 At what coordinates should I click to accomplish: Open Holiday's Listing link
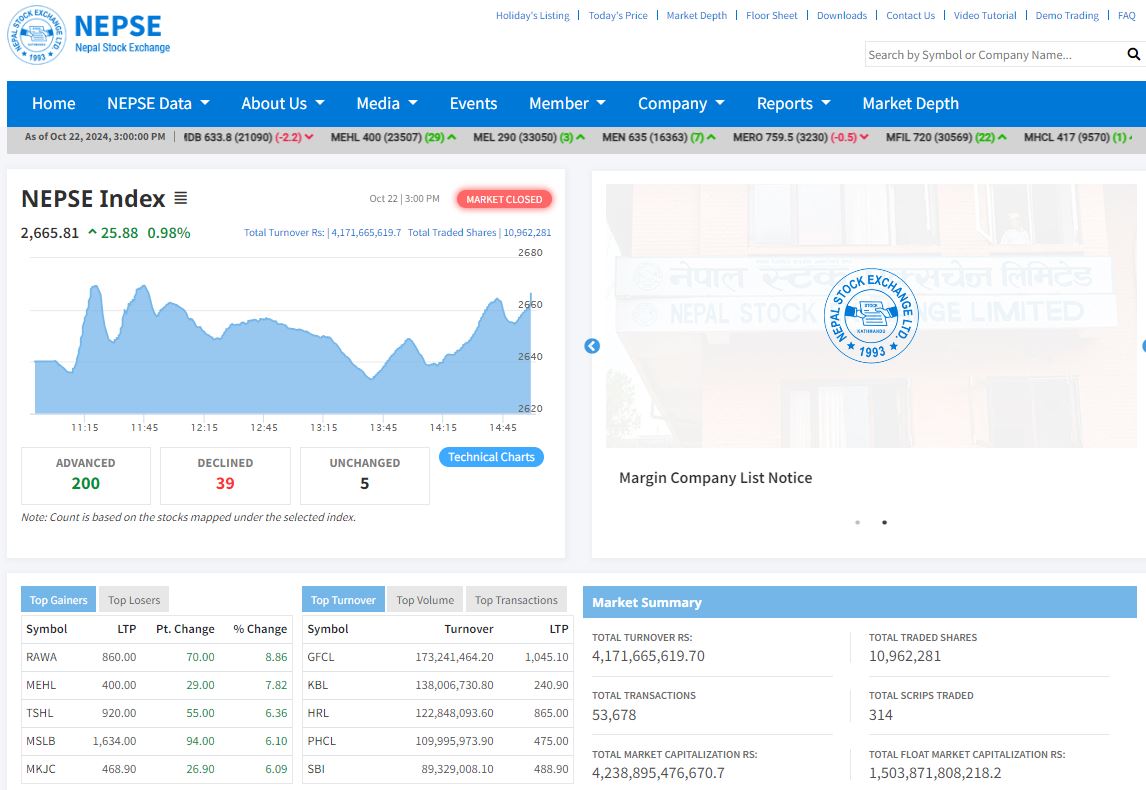point(532,15)
